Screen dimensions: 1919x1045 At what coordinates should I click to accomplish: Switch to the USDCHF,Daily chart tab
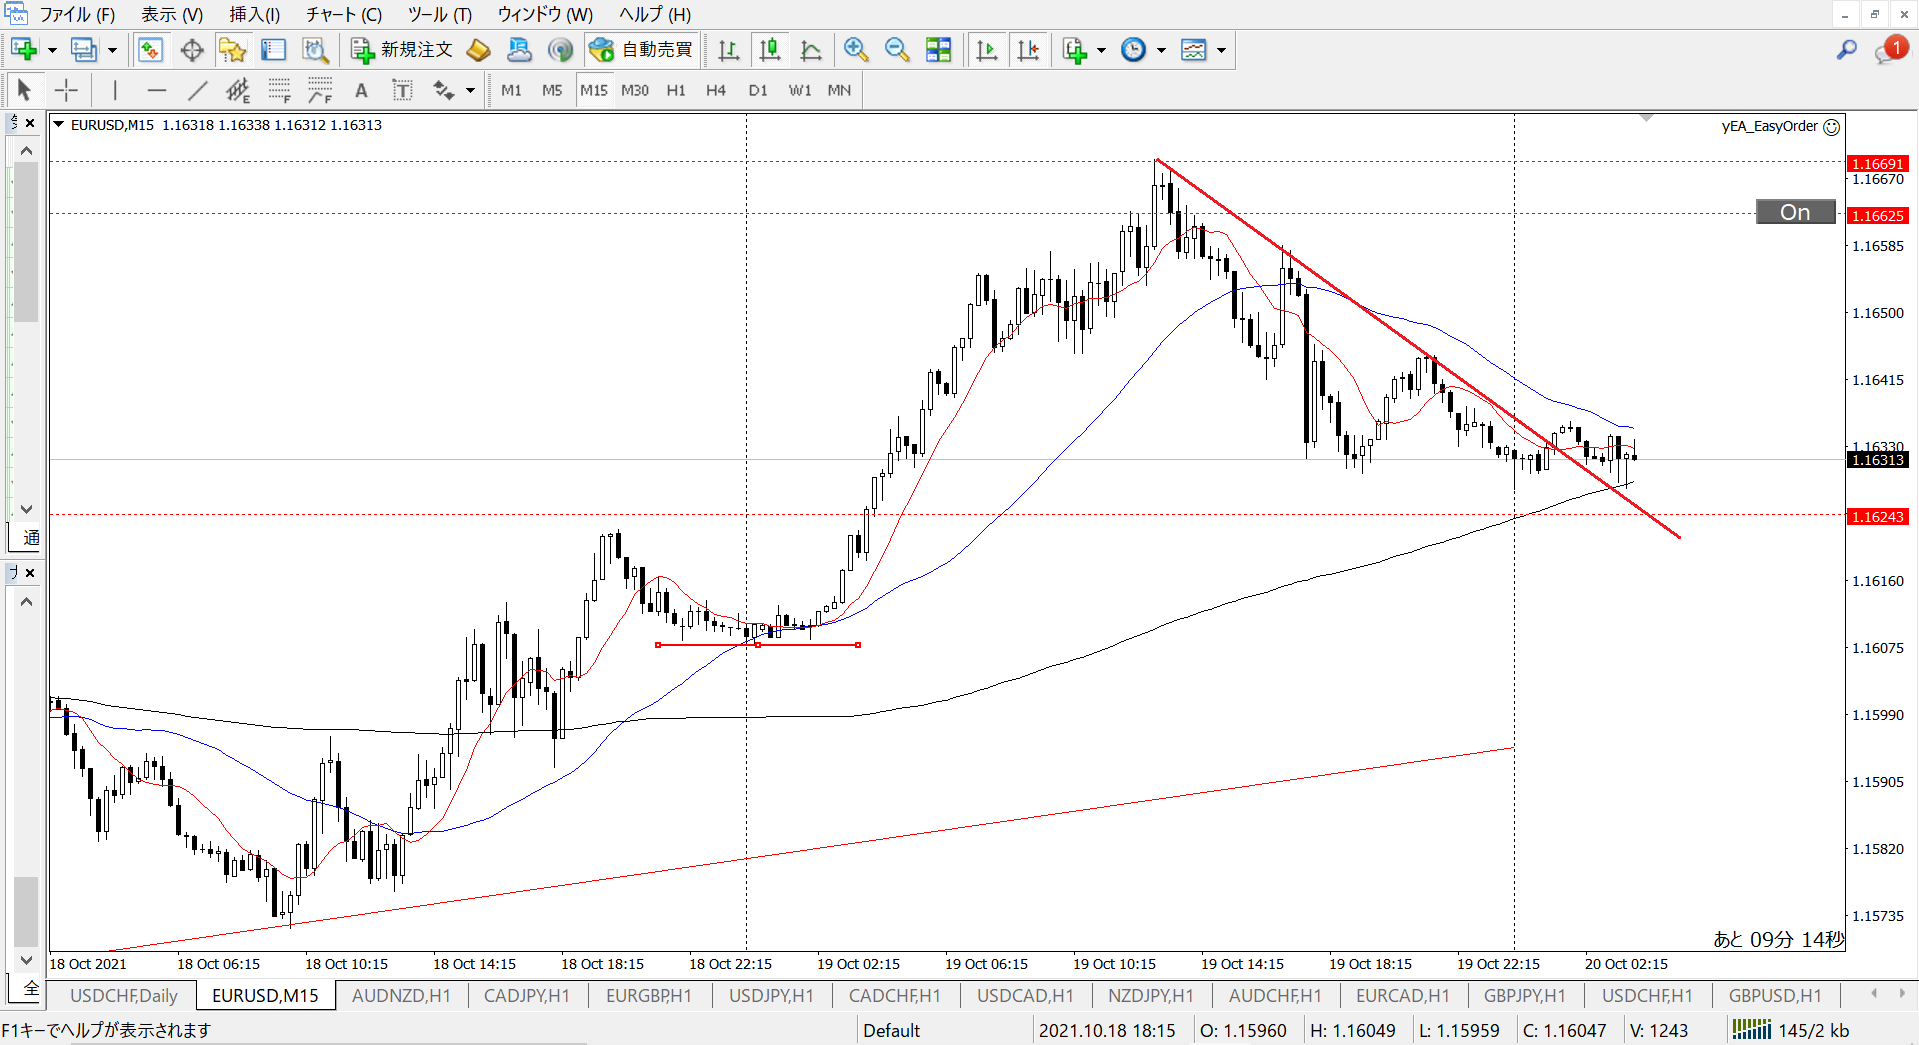click(123, 995)
